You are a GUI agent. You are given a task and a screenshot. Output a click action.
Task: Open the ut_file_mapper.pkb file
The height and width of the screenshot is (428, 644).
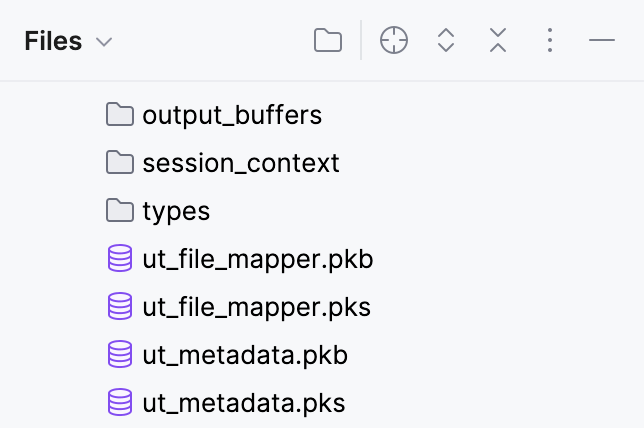[x=257, y=259]
